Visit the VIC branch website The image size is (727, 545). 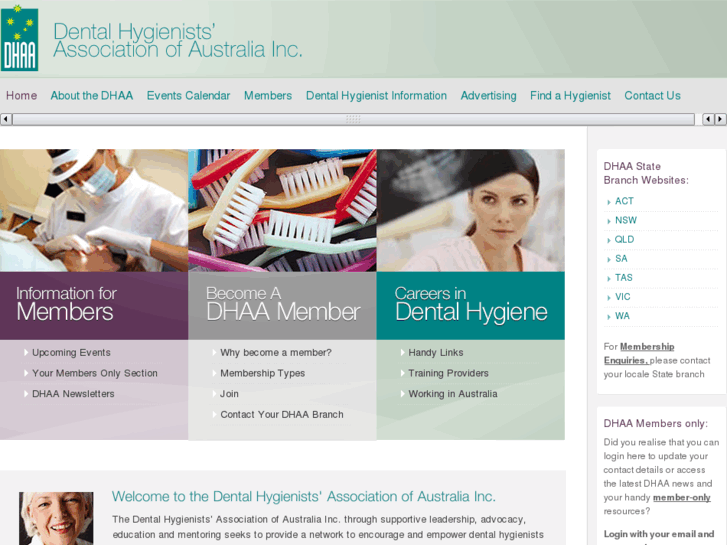[x=623, y=297]
